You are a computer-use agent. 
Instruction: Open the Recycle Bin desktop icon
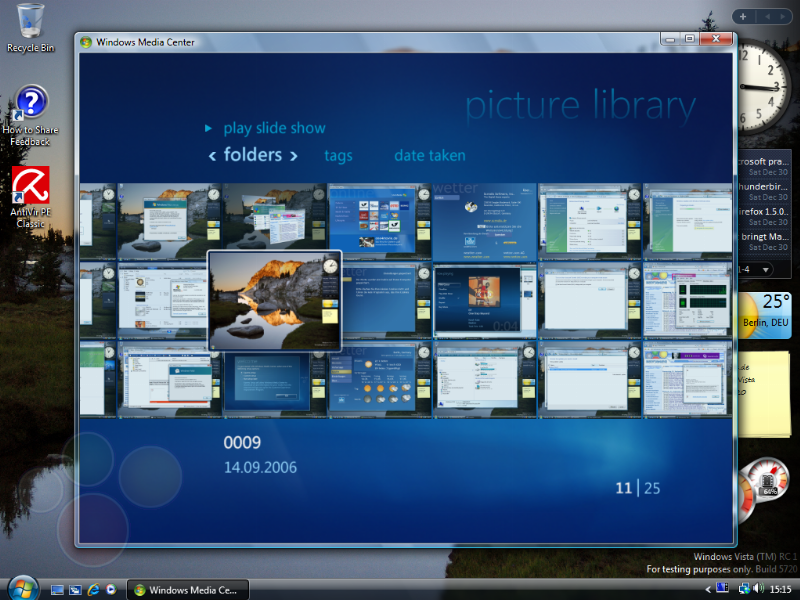coord(30,28)
